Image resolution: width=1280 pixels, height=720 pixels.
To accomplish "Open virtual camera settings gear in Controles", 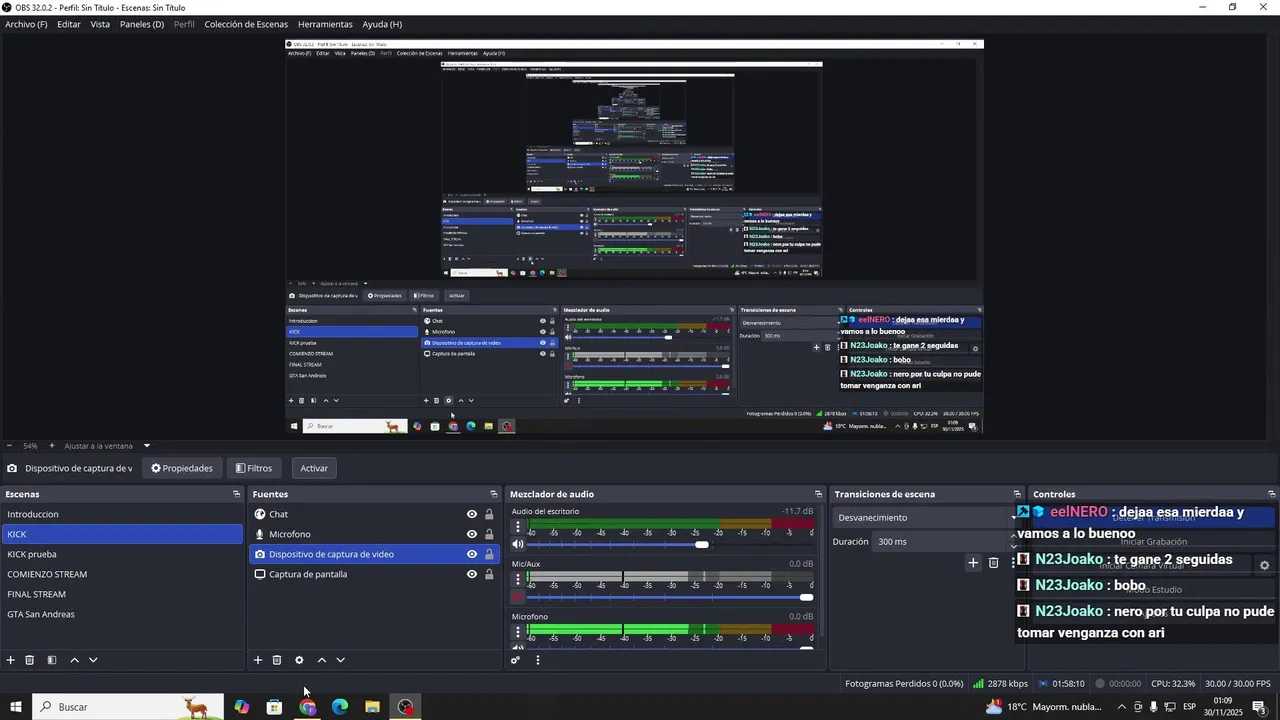I will click(x=1264, y=566).
